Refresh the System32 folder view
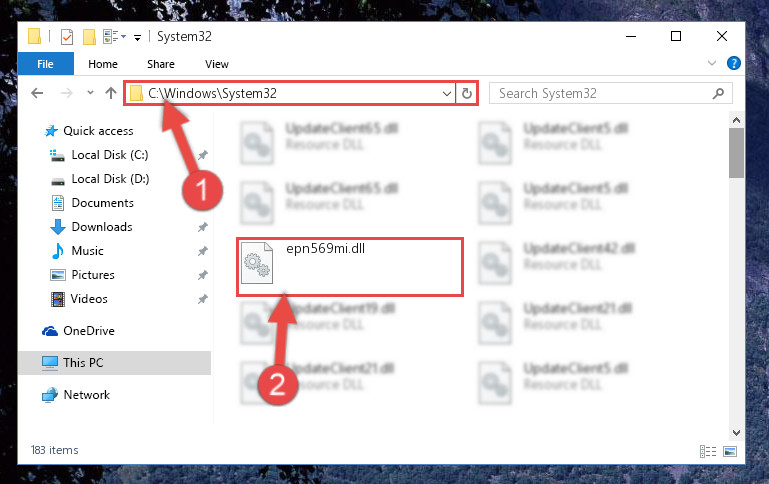Image resolution: width=769 pixels, height=484 pixels. coord(467,93)
